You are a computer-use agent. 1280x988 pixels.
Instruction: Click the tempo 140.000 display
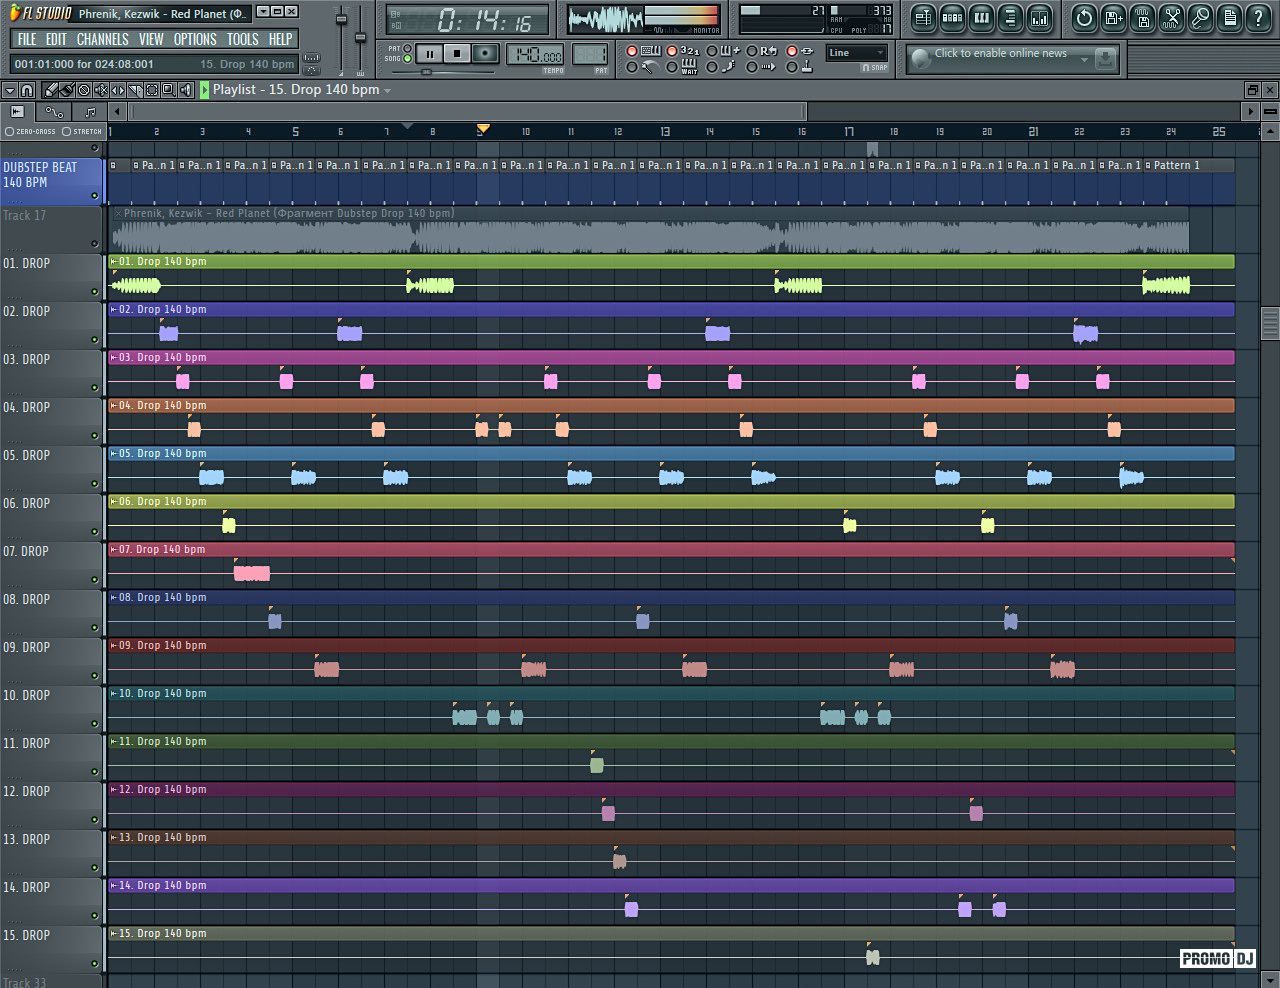point(536,55)
